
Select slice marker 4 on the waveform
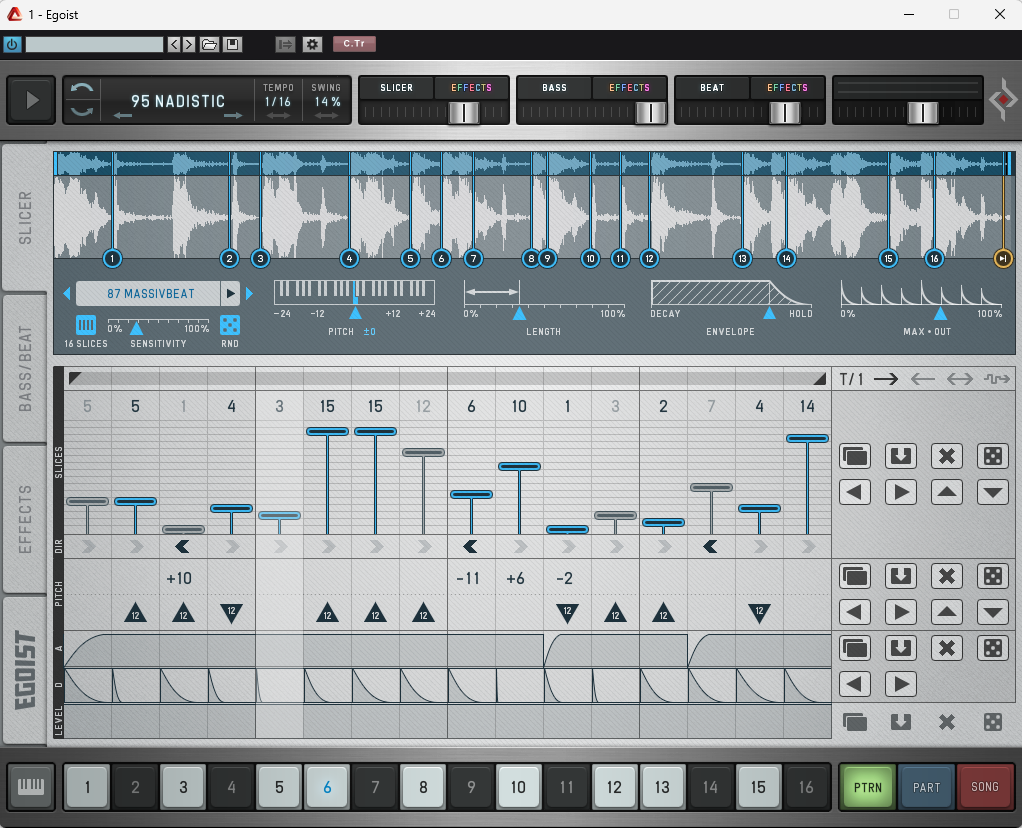[349, 259]
